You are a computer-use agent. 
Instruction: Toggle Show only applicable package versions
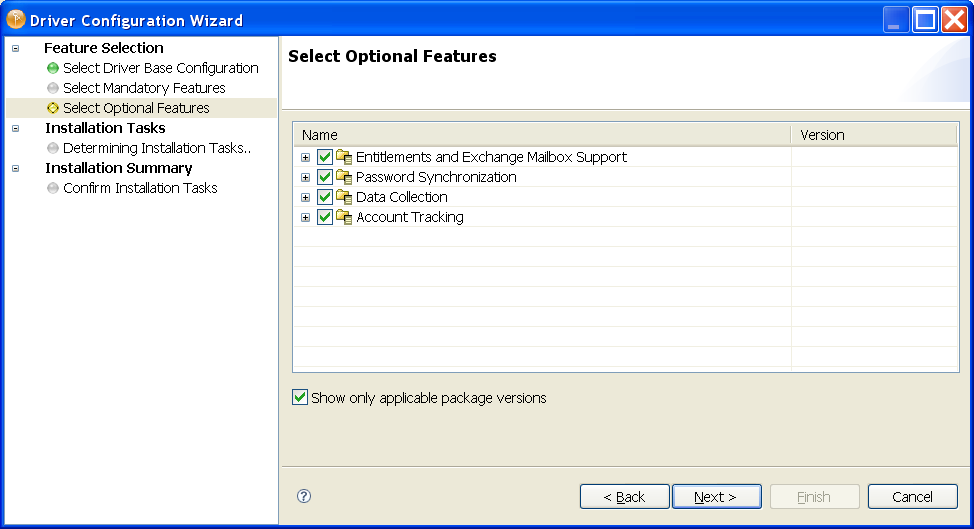coord(300,397)
